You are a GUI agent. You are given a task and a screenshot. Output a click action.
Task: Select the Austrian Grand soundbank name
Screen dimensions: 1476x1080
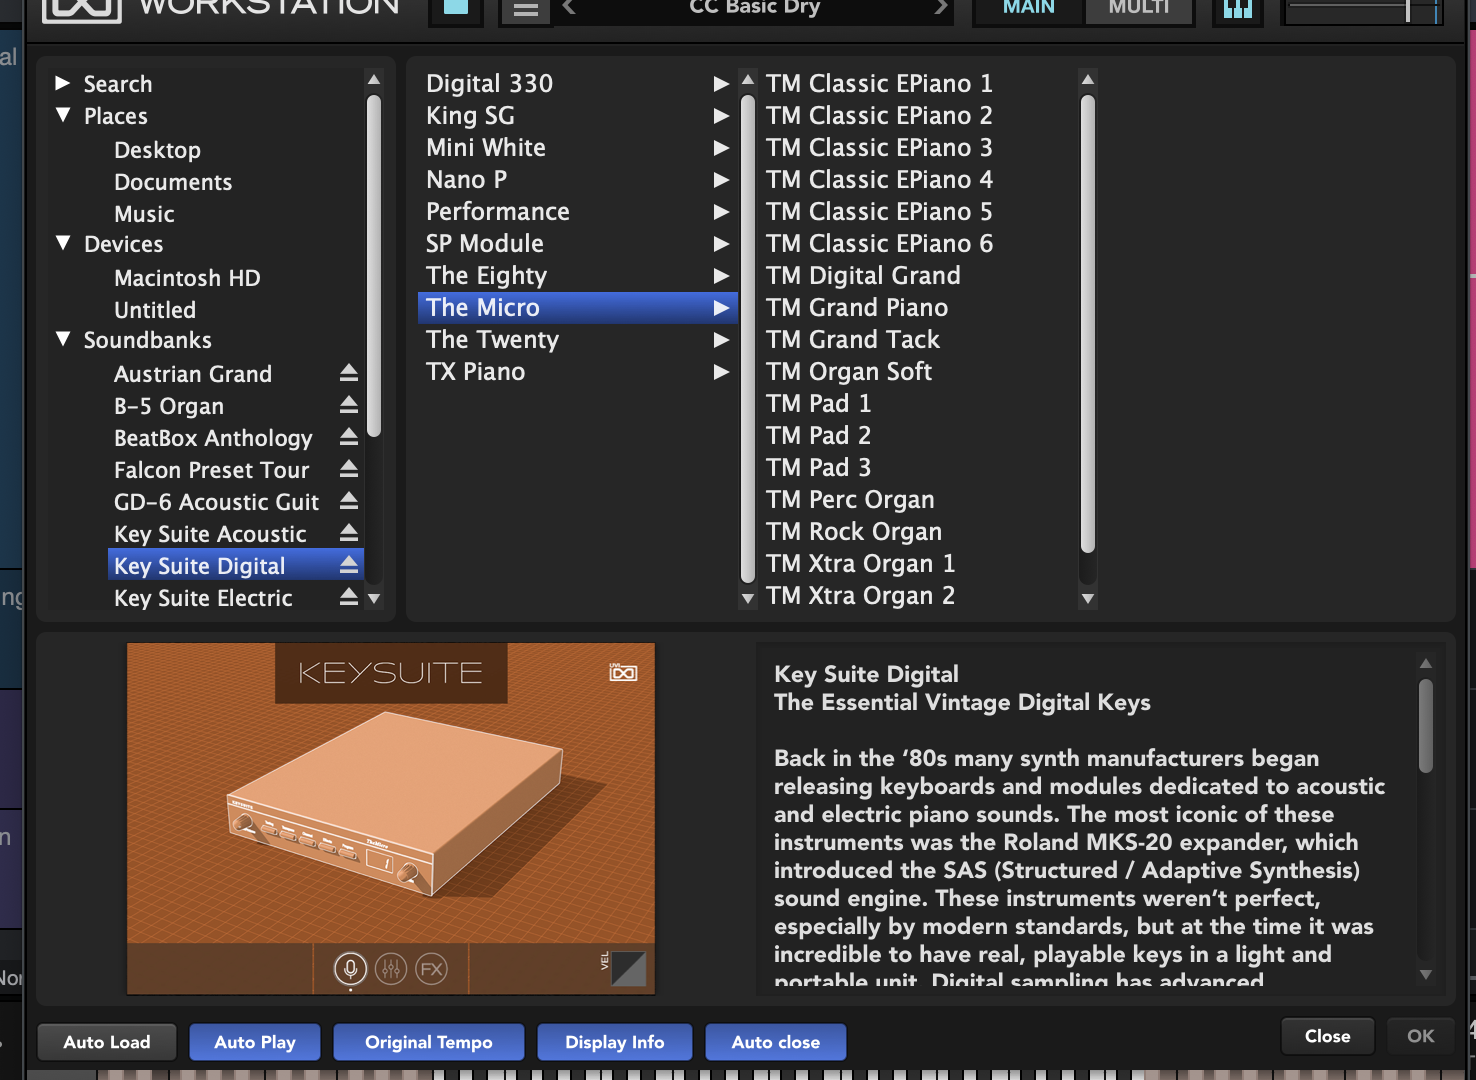[193, 374]
